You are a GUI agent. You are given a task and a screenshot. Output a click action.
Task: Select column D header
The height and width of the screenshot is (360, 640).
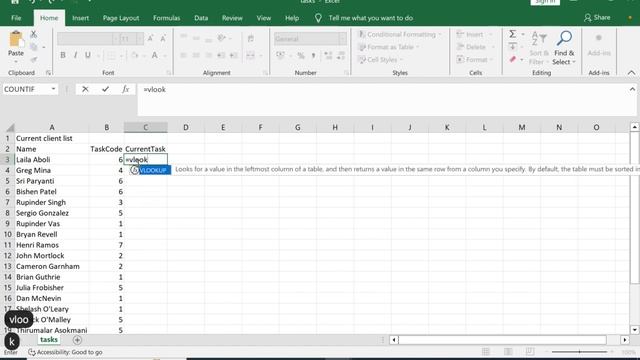[186, 127]
